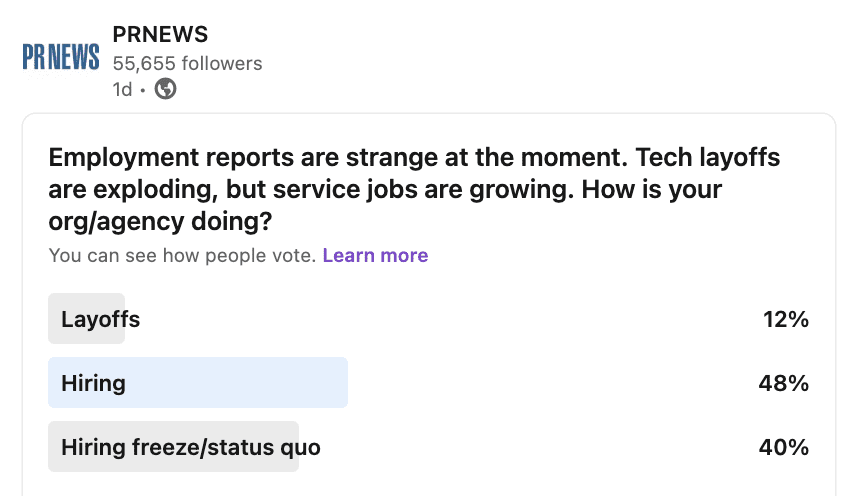The width and height of the screenshot is (856, 496).
Task: Click the dot separator beside the timestamp
Action: point(143,89)
